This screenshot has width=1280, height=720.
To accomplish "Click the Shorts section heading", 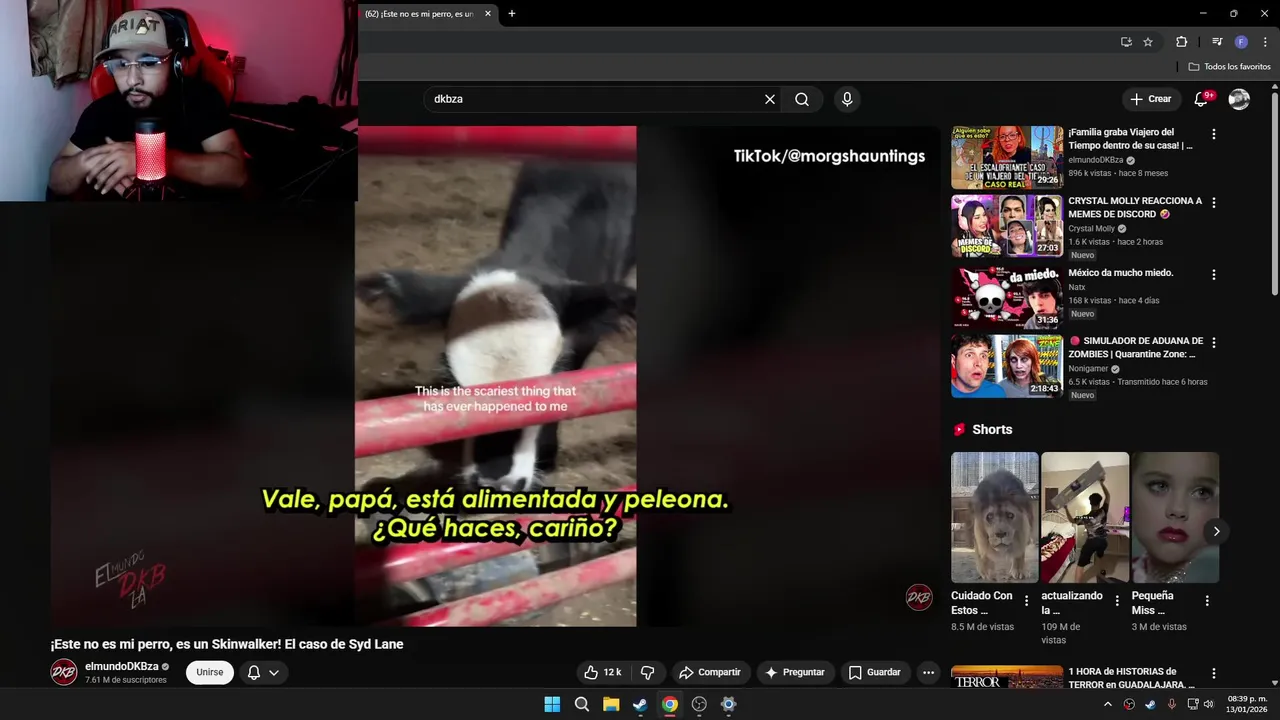I will [992, 429].
